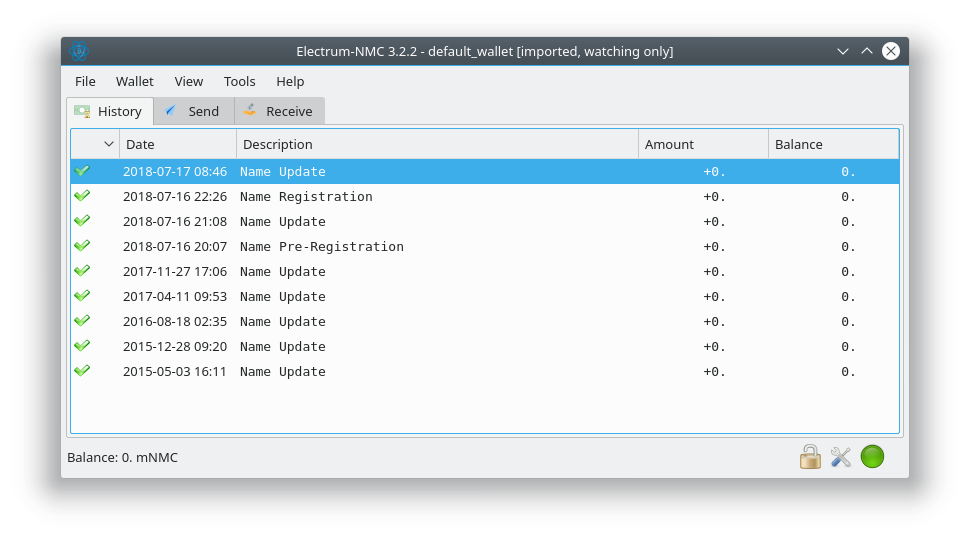
Task: Select the 2017-04-11 09:53 date cell
Action: click(175, 296)
